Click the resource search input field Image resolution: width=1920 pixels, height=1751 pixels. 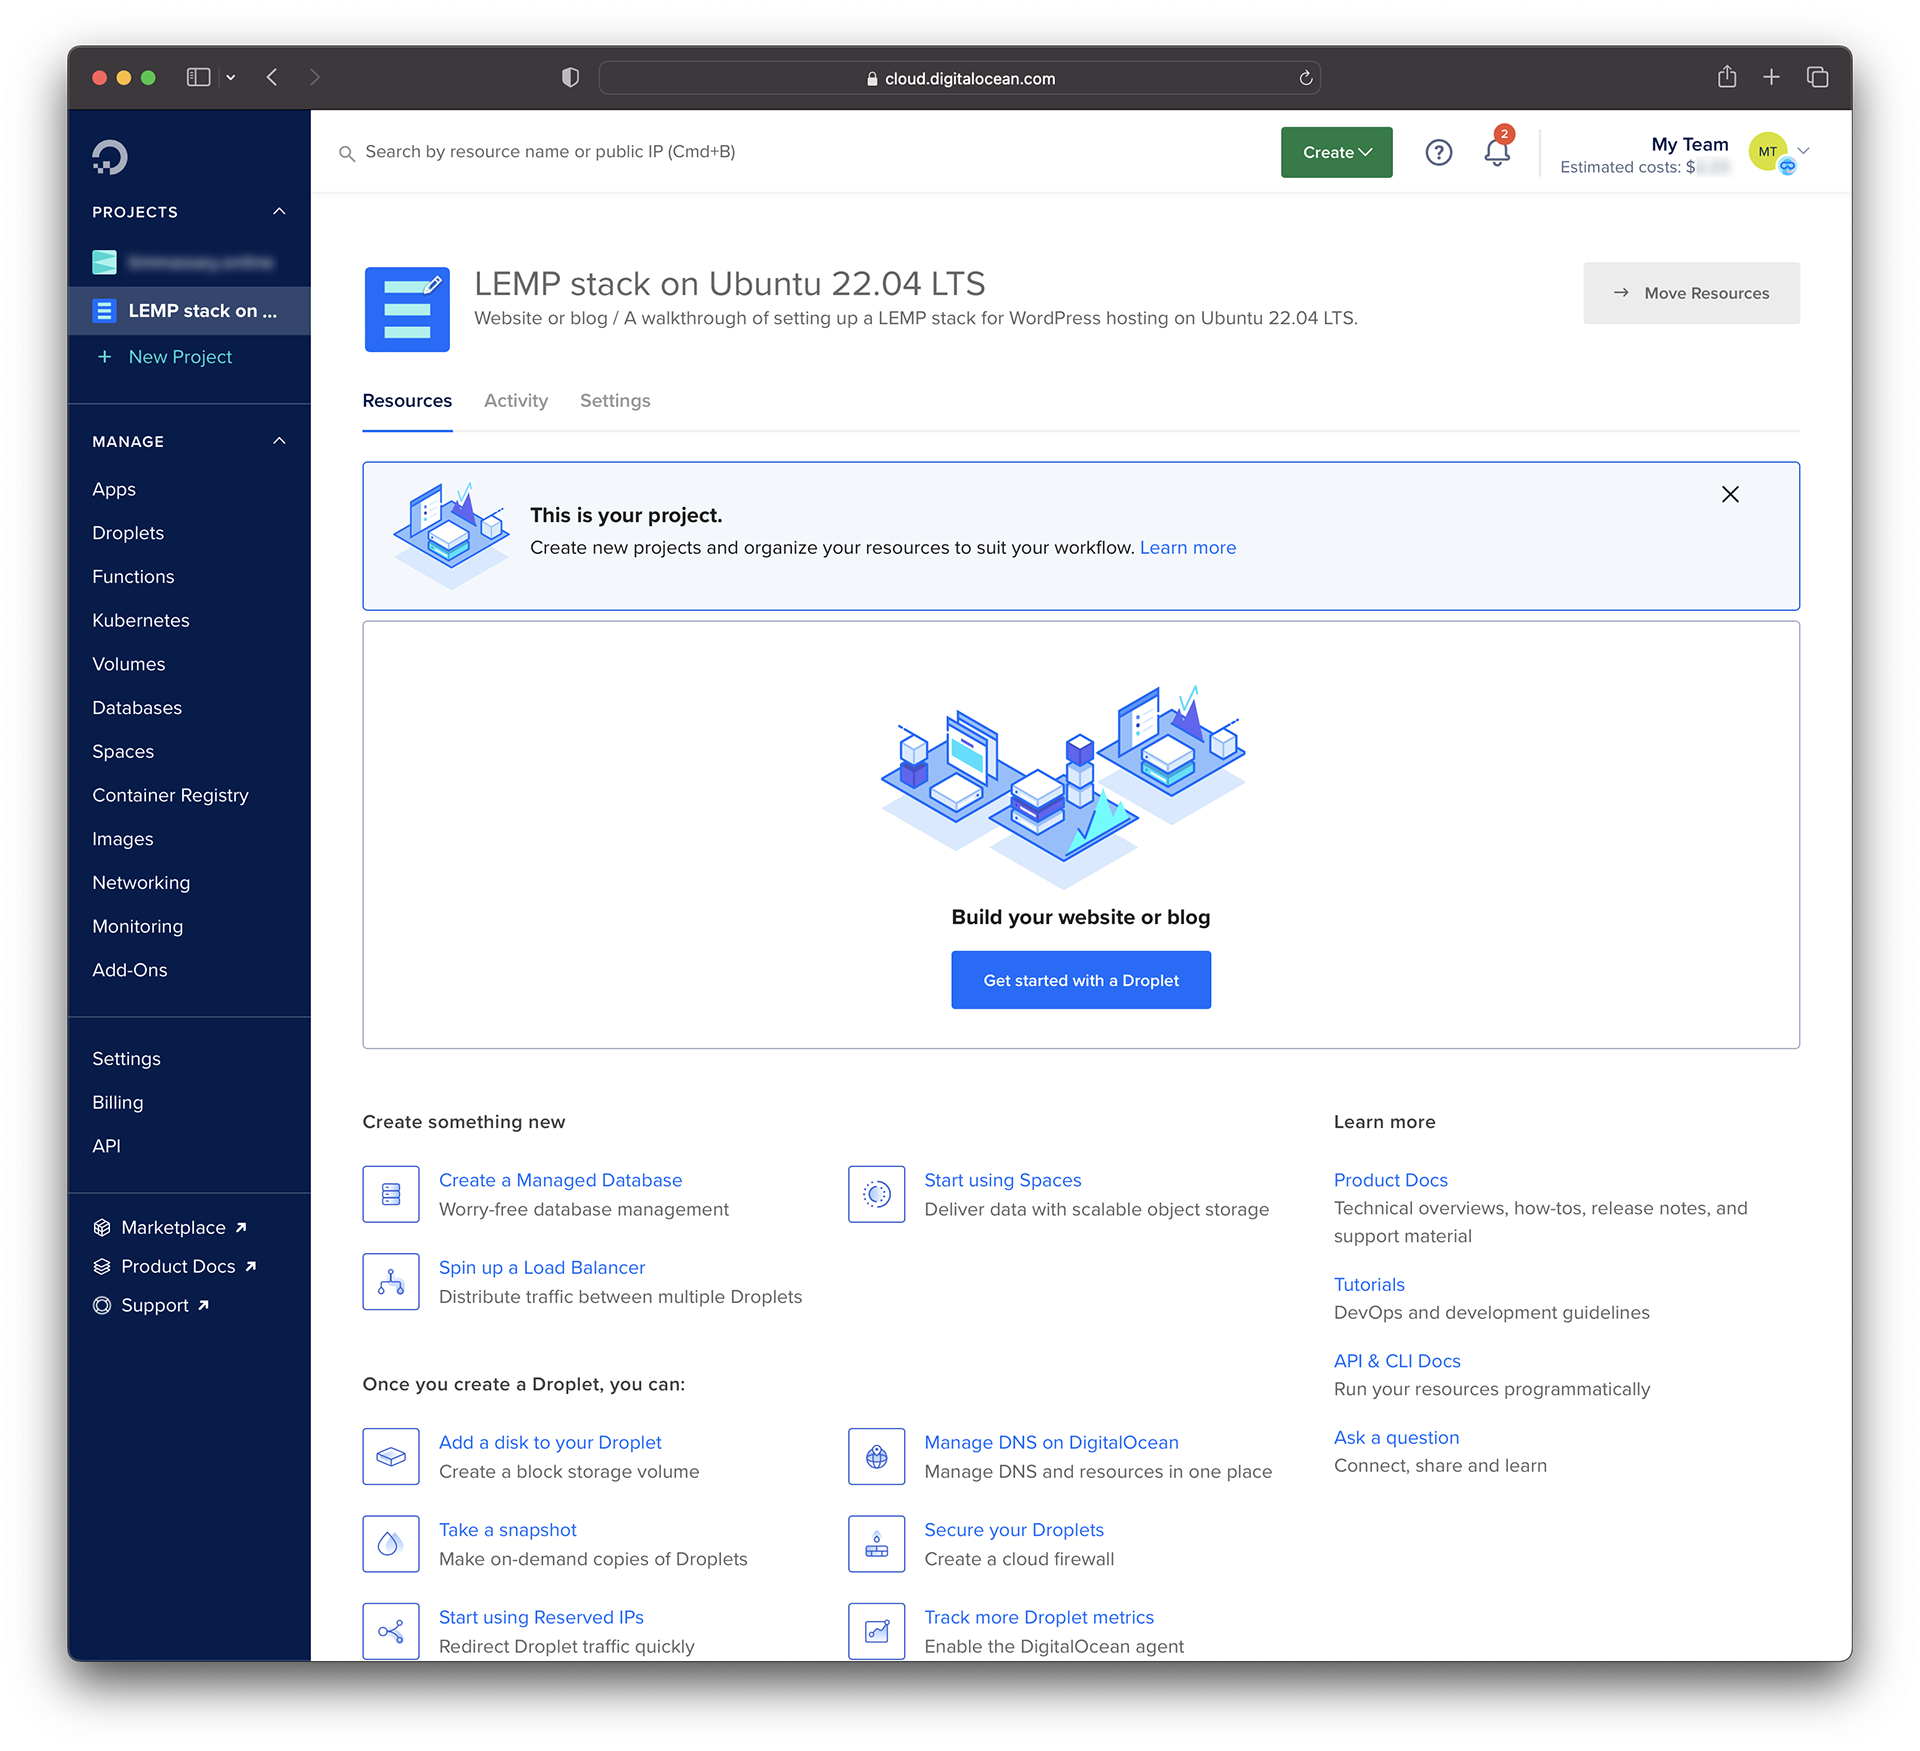pos(790,152)
